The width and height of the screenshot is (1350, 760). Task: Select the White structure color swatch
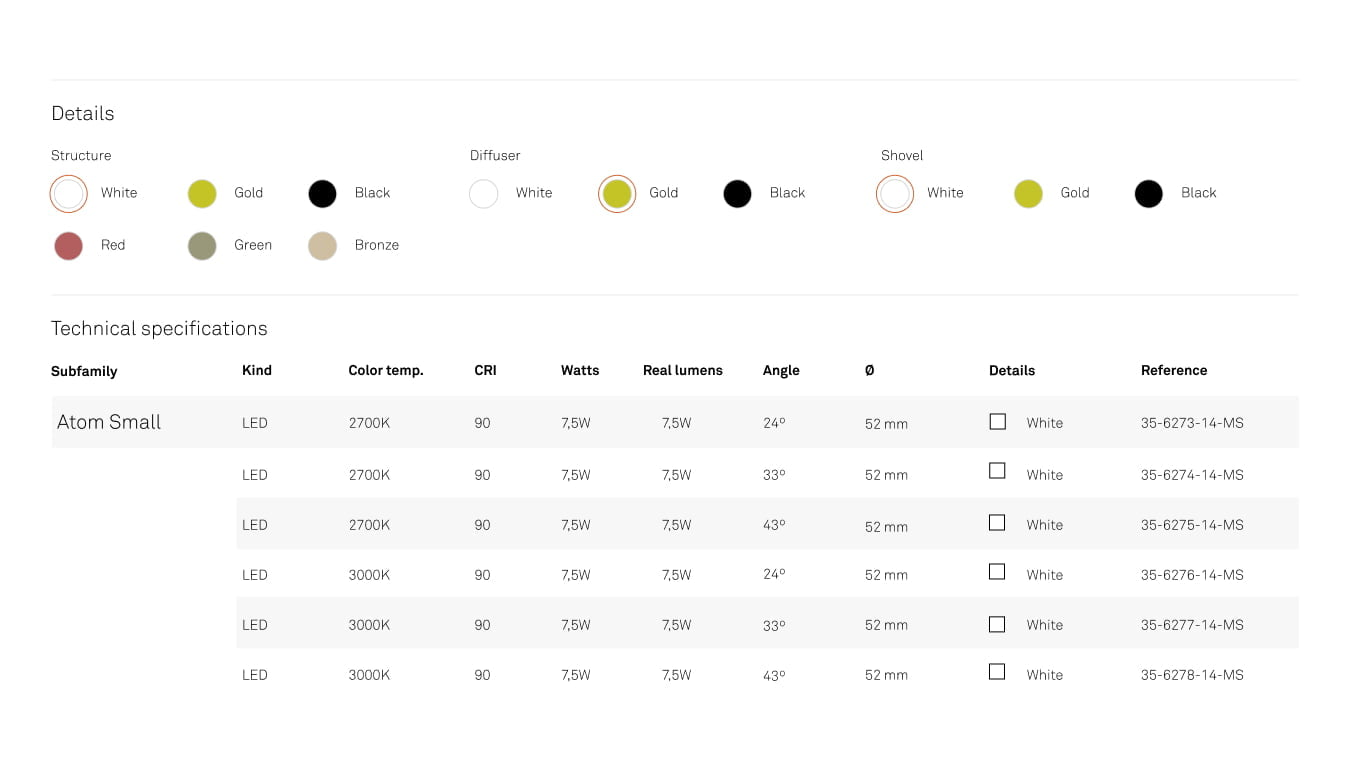point(69,194)
